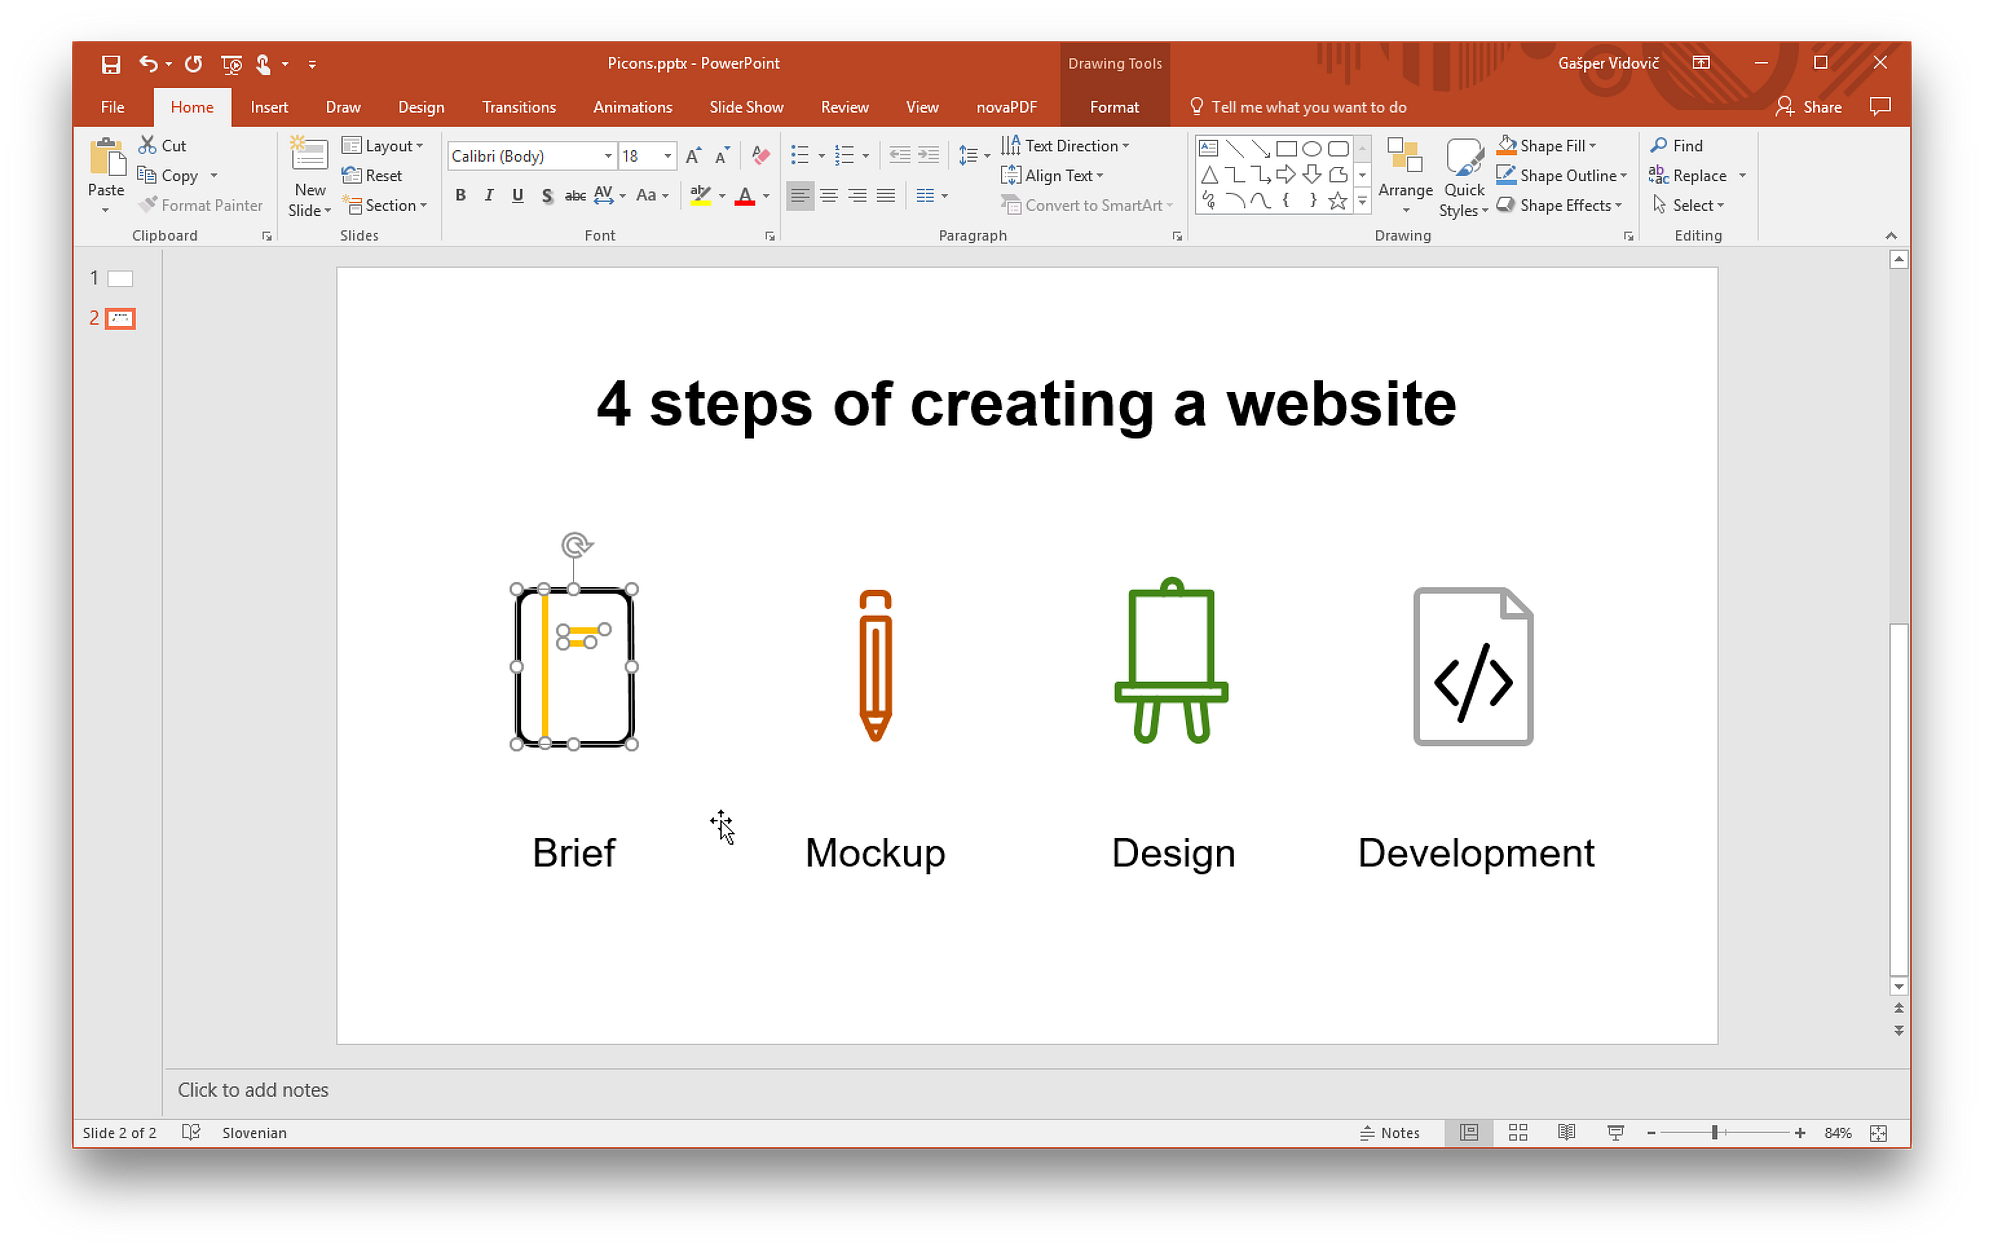This screenshot has width=2000, height=1252.
Task: Select the star shape in shapes gallery
Action: pos(1338,201)
